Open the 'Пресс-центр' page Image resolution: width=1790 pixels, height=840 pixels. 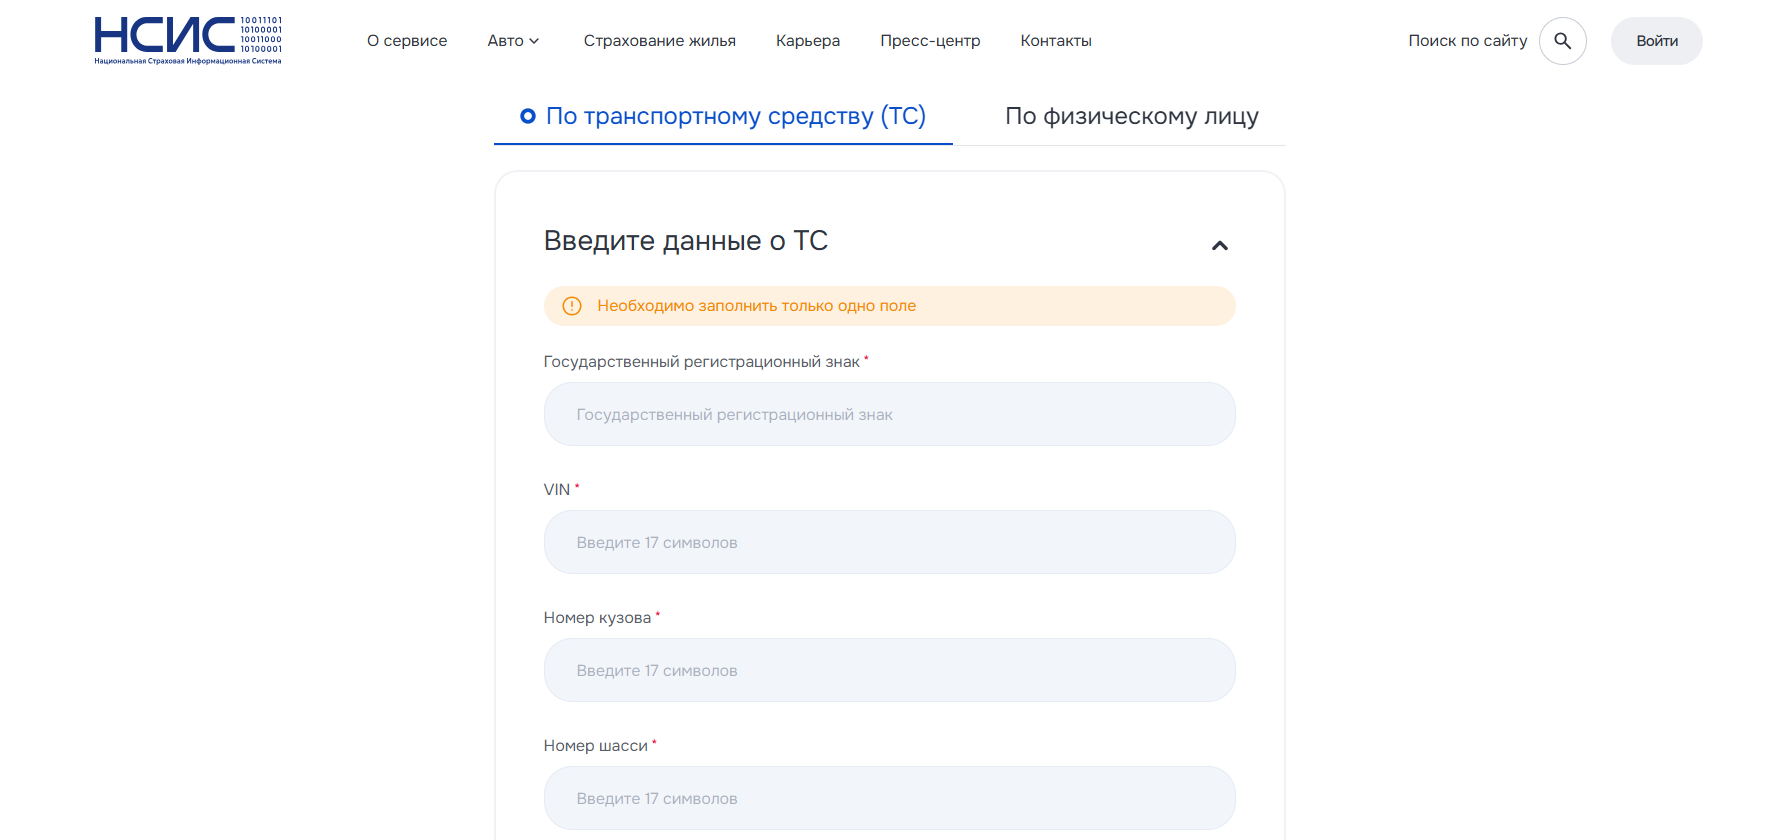930,41
